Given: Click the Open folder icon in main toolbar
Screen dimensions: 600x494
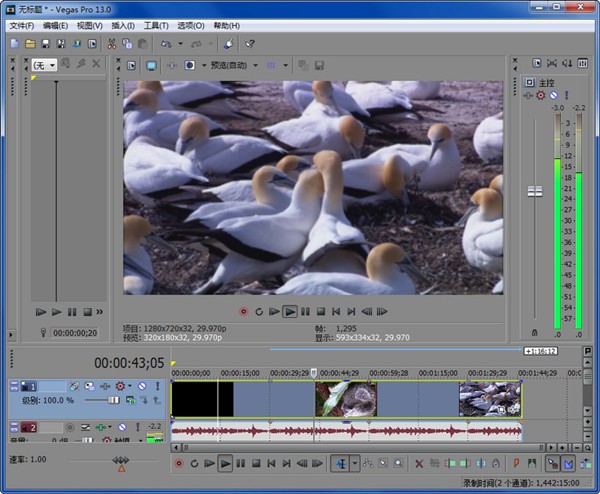Looking at the screenshot, I should 30,44.
